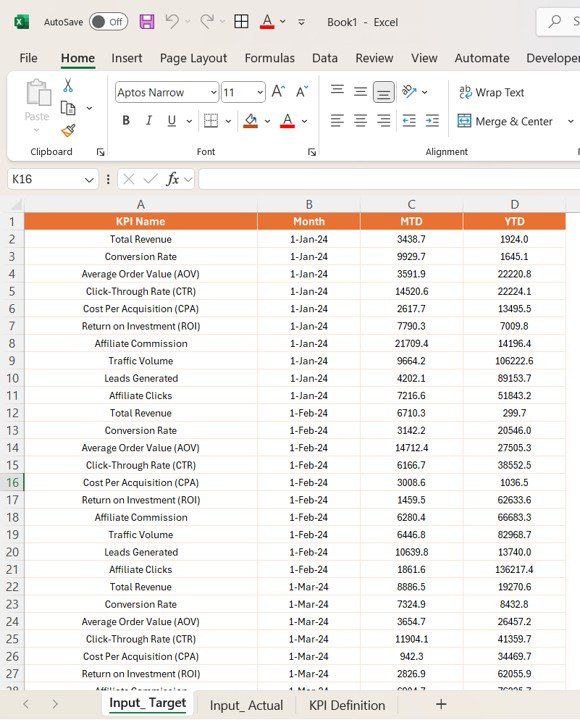580x720 pixels.
Task: Switch to the Insert tab
Action: [126, 58]
